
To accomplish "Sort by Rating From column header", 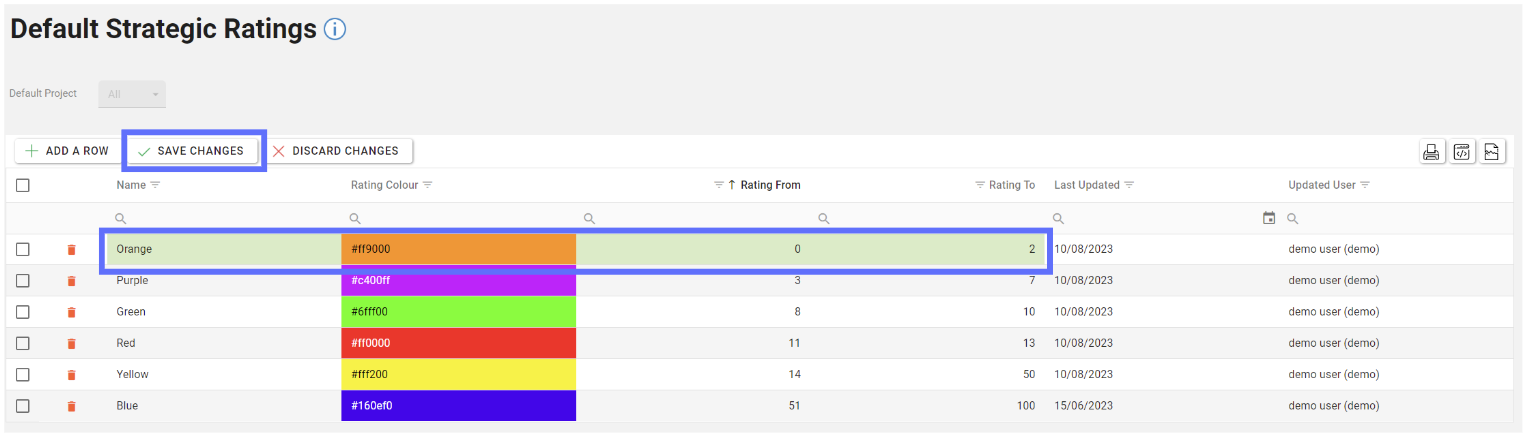I will (x=769, y=185).
